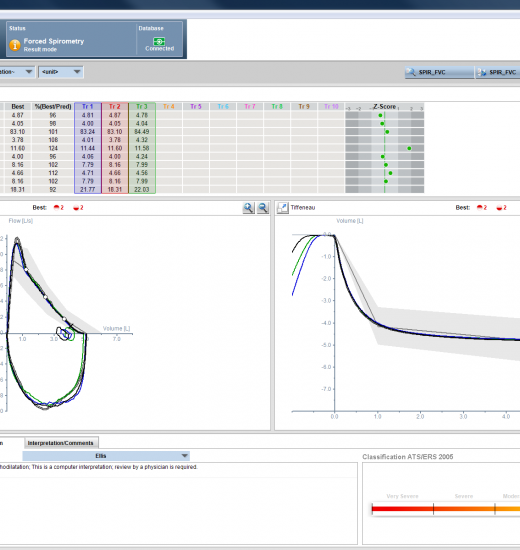
Task: Select value 83.24 in Tr 1 column
Action: pos(88,132)
